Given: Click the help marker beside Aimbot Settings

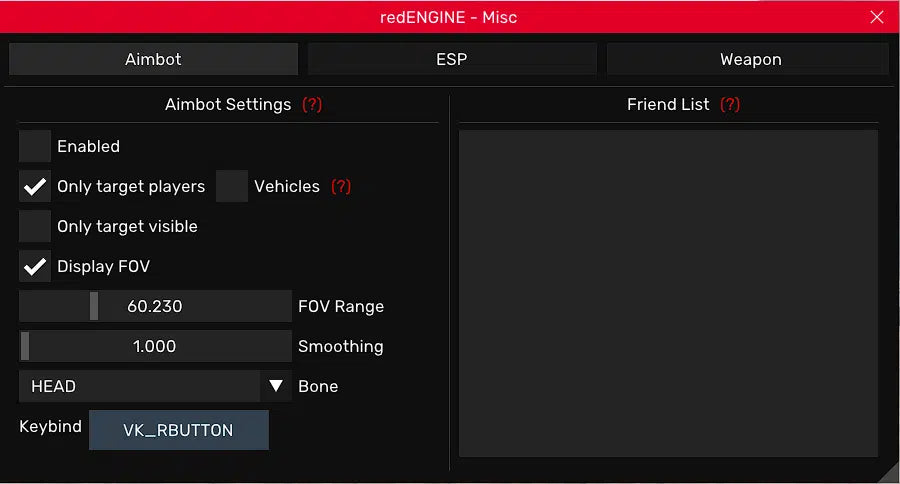Looking at the screenshot, I should click(312, 105).
